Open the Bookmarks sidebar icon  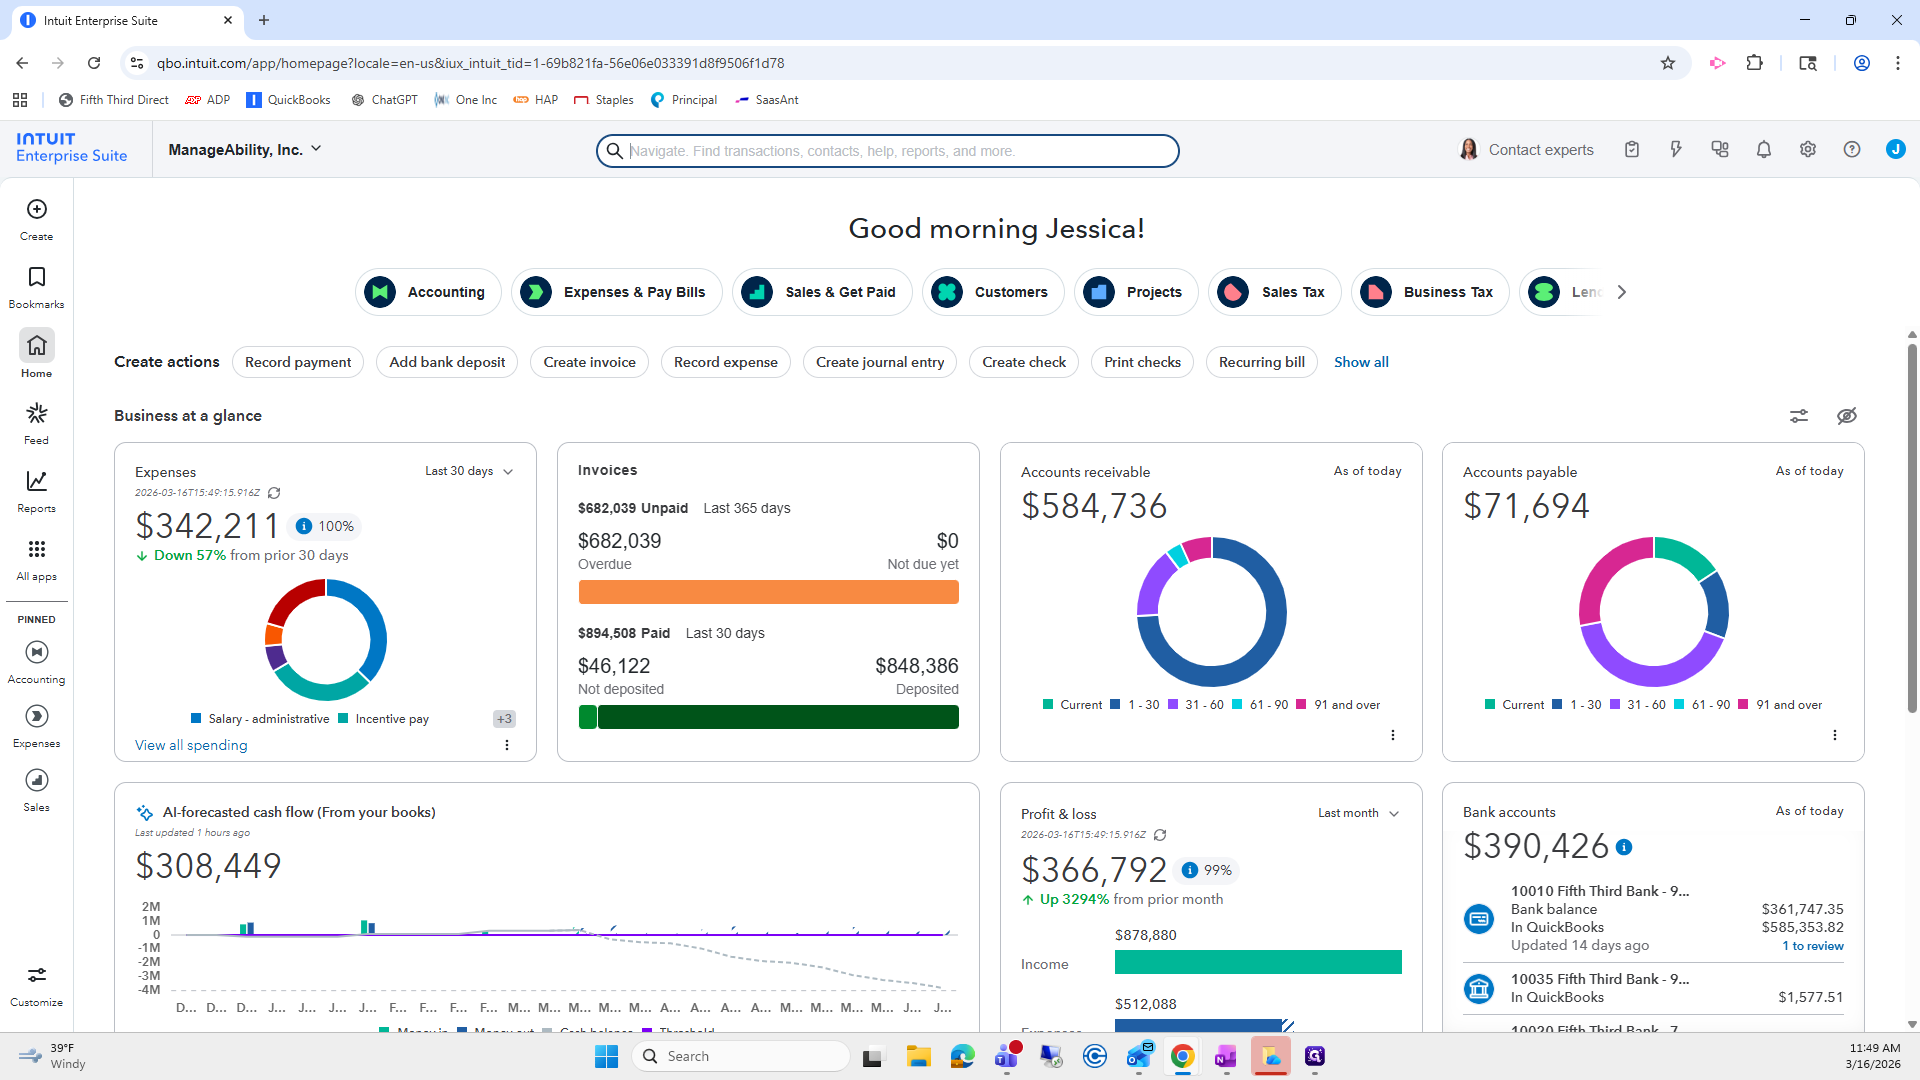coord(37,278)
